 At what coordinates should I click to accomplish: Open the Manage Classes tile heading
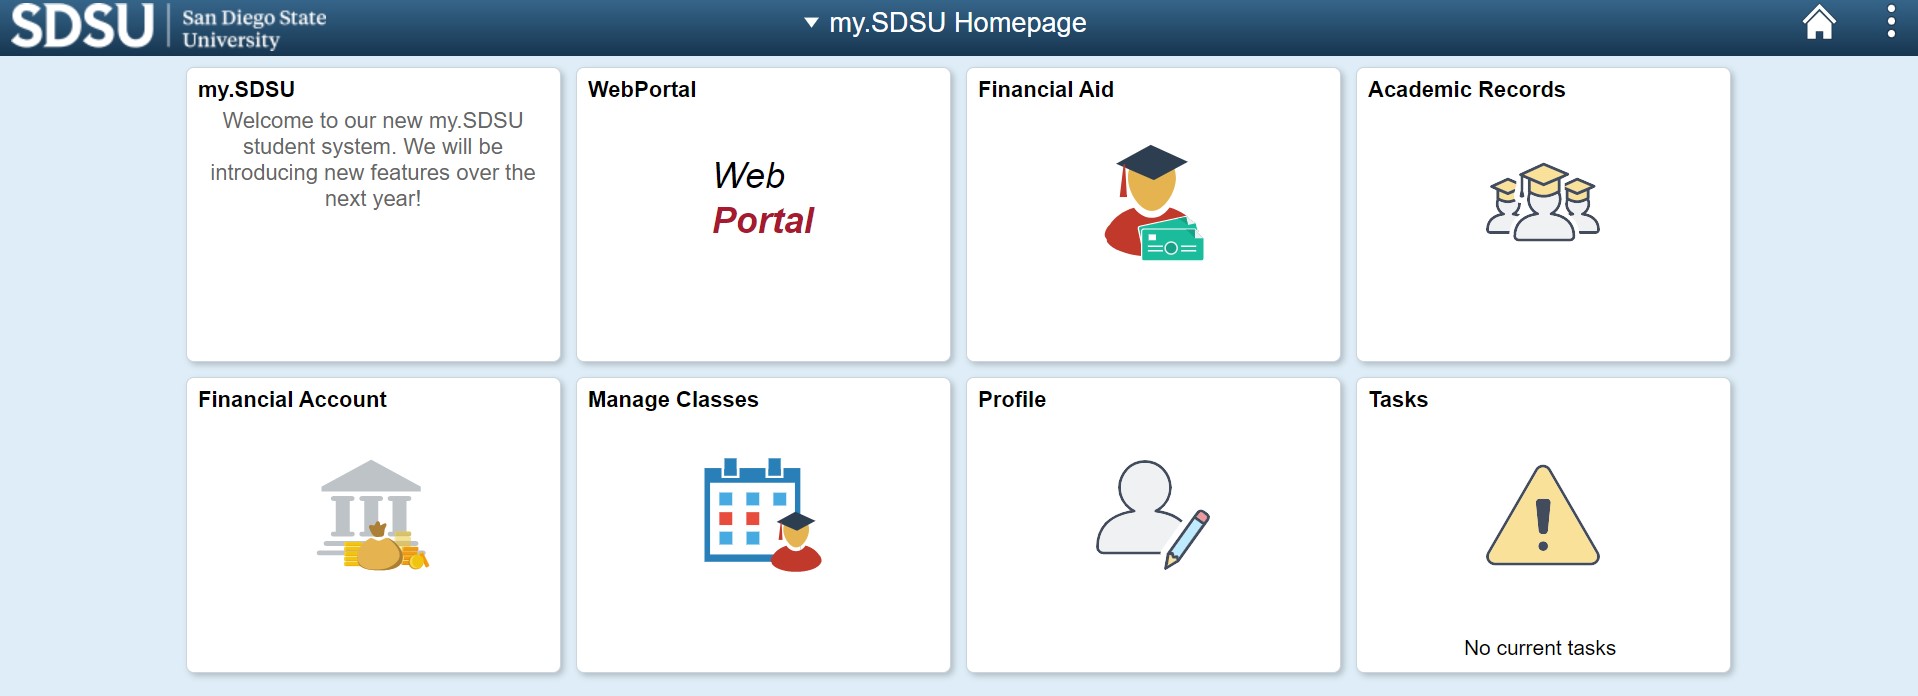tap(673, 399)
